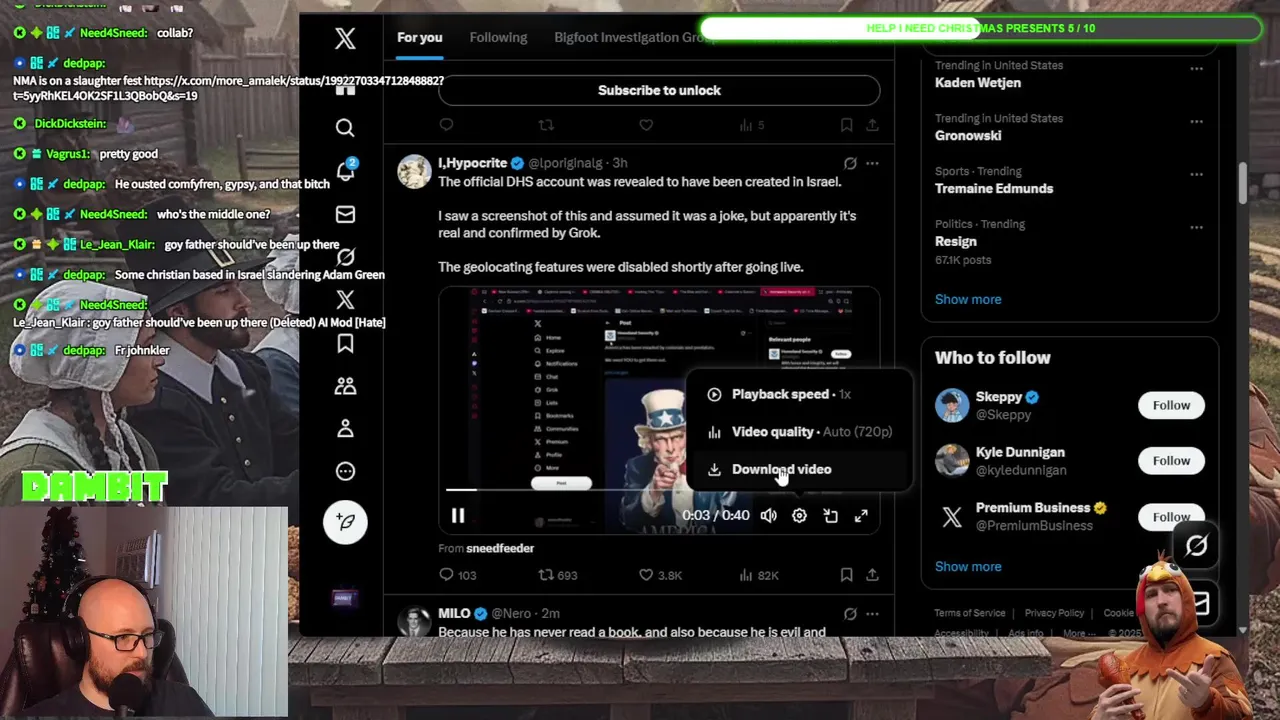Open options for Resign trend
This screenshot has width=1280, height=720.
(1196, 228)
